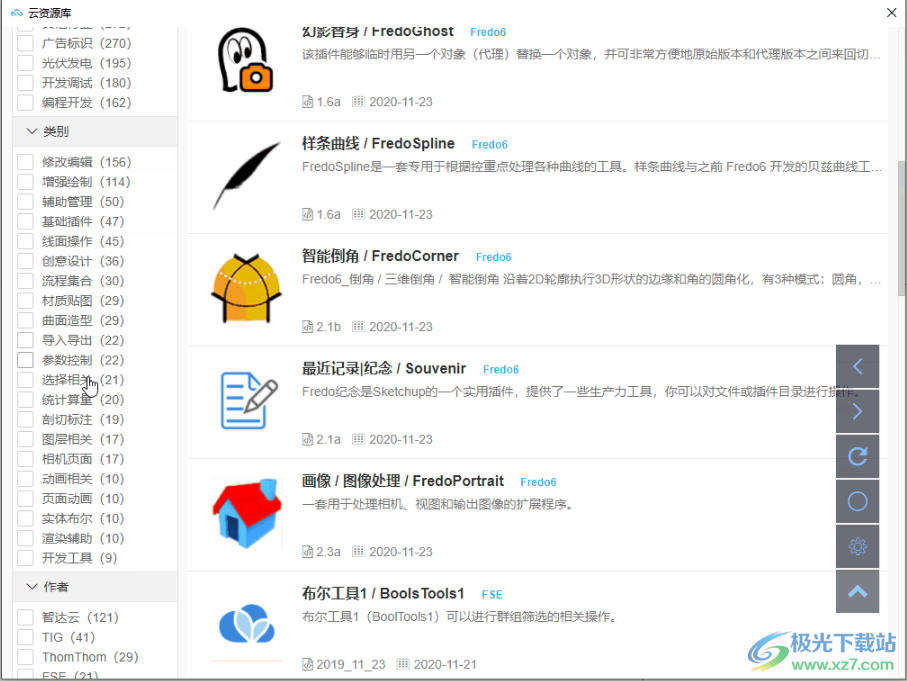The width and height of the screenshot is (907, 681).
Task: Check the 线面操作 (45) checkbox
Action: coord(25,241)
